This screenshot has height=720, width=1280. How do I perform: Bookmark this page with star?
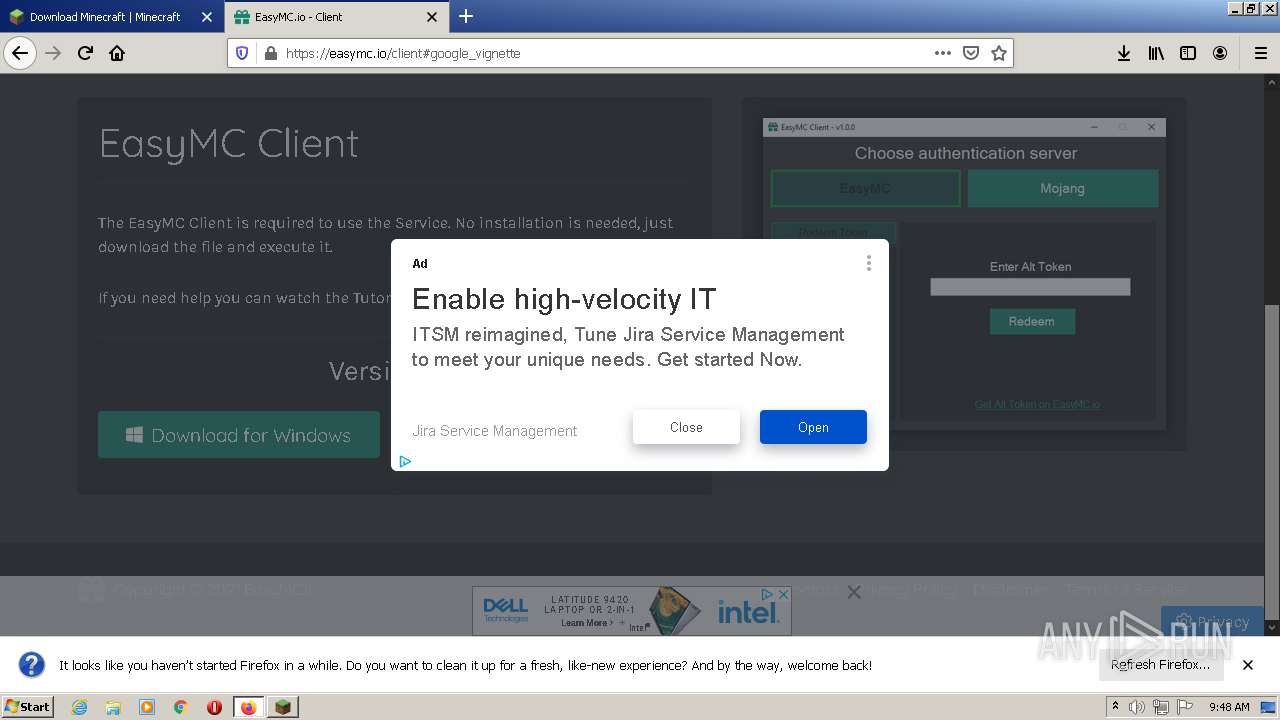tap(998, 53)
